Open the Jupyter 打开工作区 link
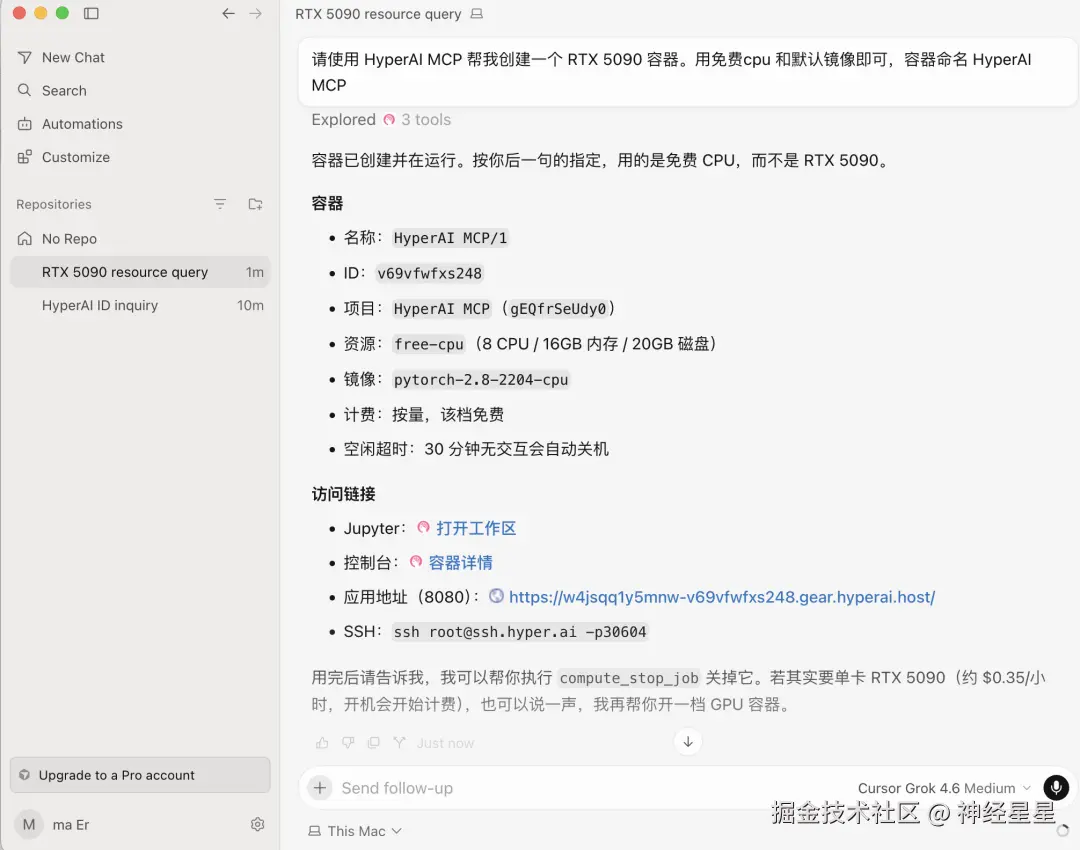 point(476,528)
